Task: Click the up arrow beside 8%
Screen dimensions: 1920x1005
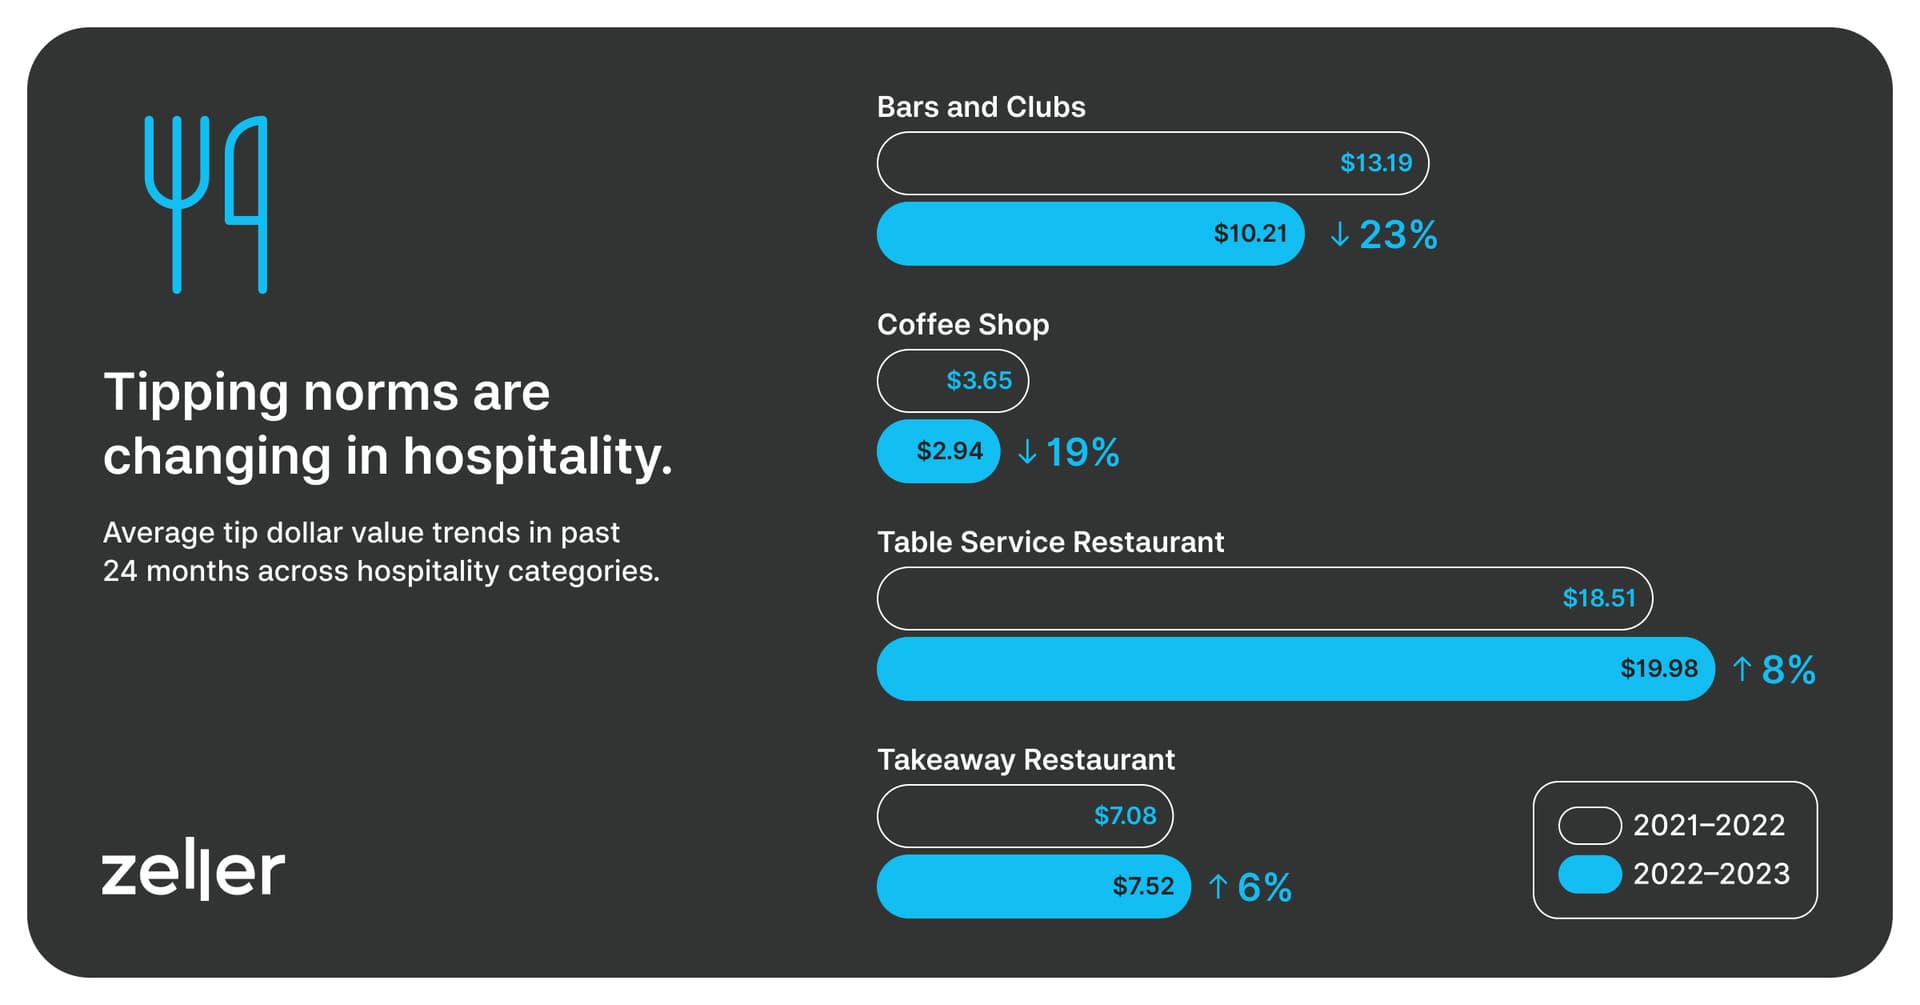Action: click(x=1741, y=669)
